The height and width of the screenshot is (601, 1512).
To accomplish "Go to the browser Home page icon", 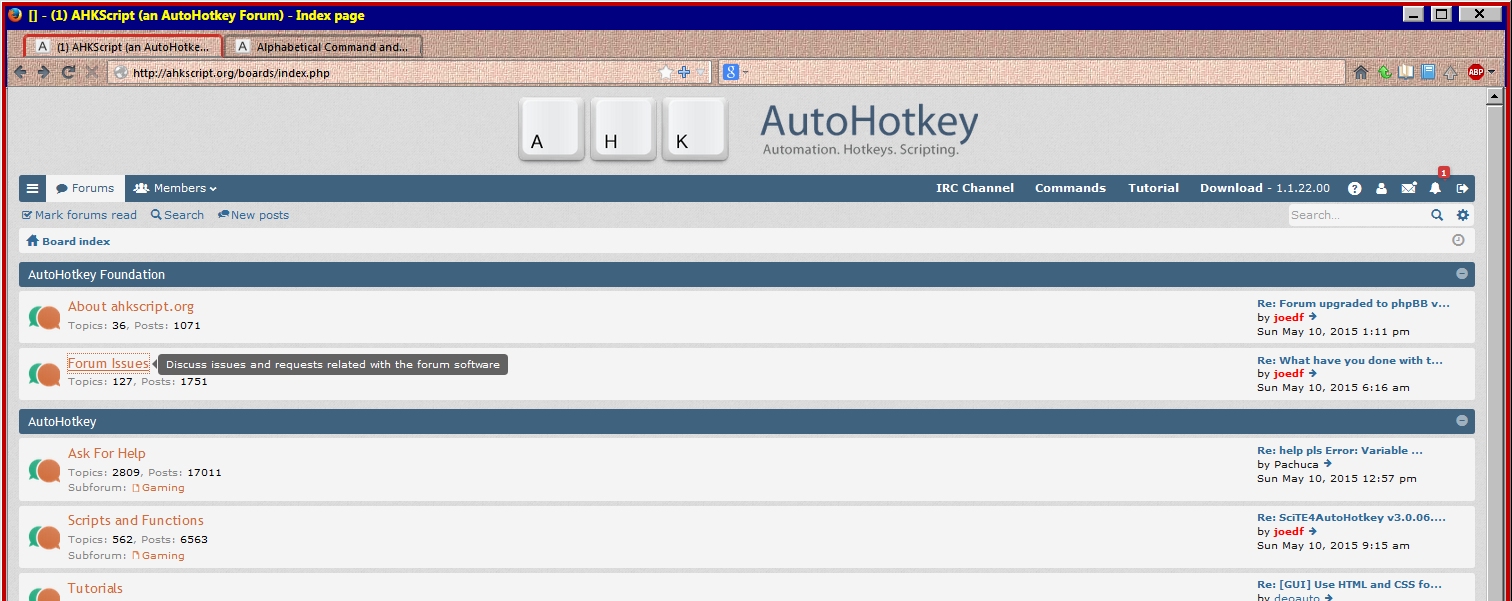I will click(x=1360, y=72).
